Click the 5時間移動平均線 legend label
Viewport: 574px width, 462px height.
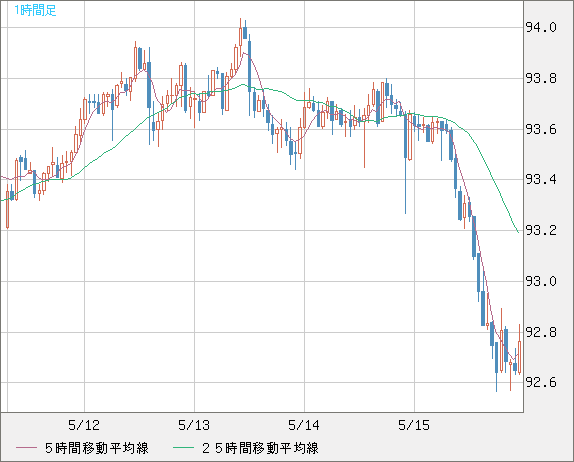point(97,448)
